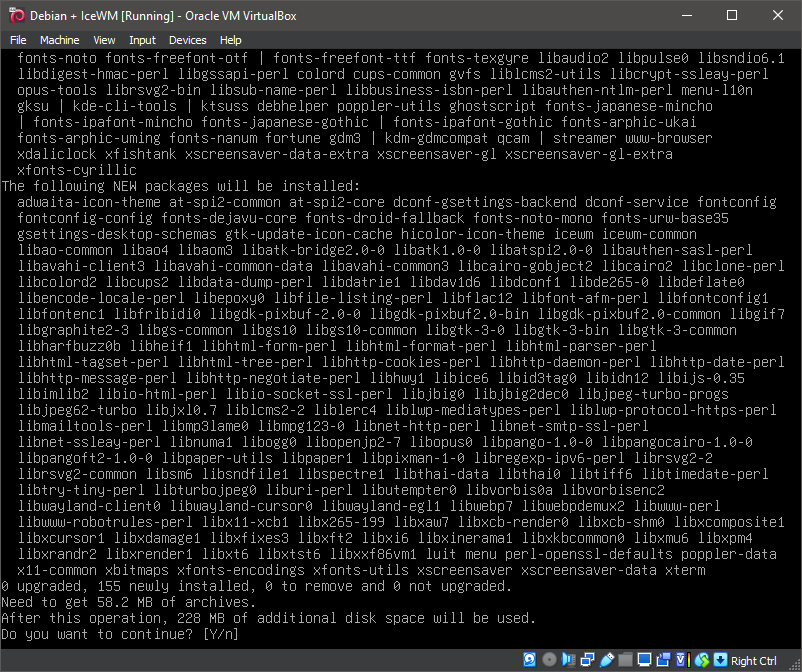Click the recording status icon
The width and height of the screenshot is (802, 672).
tap(663, 659)
